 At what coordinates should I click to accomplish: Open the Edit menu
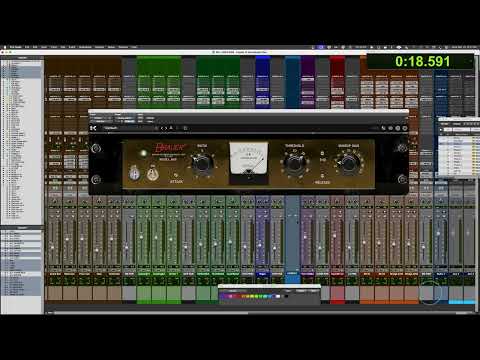(35, 47)
